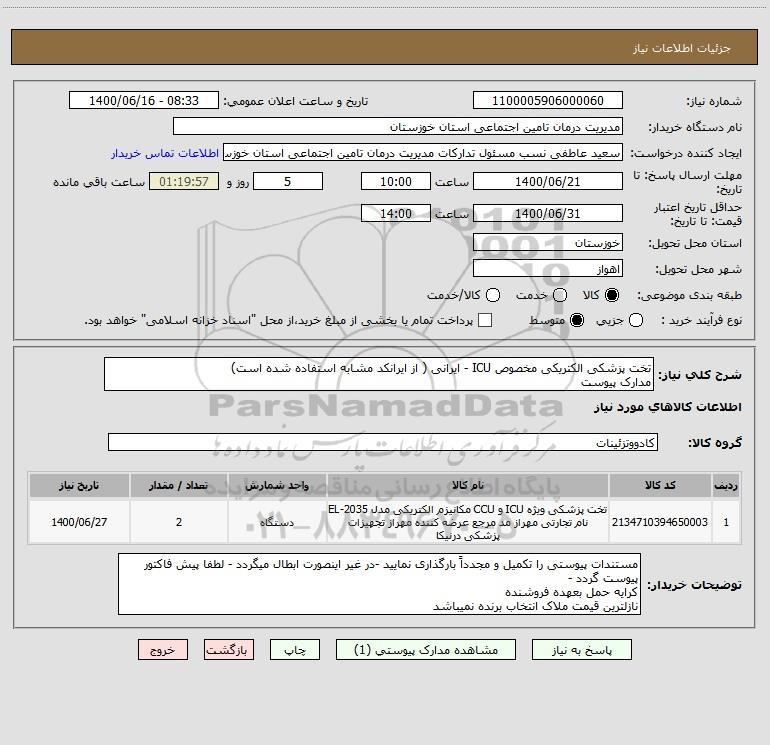Image resolution: width=770 pixels, height=745 pixels.
Task: Click the 'پاسخ به نیاز' button
Action: coord(581,650)
